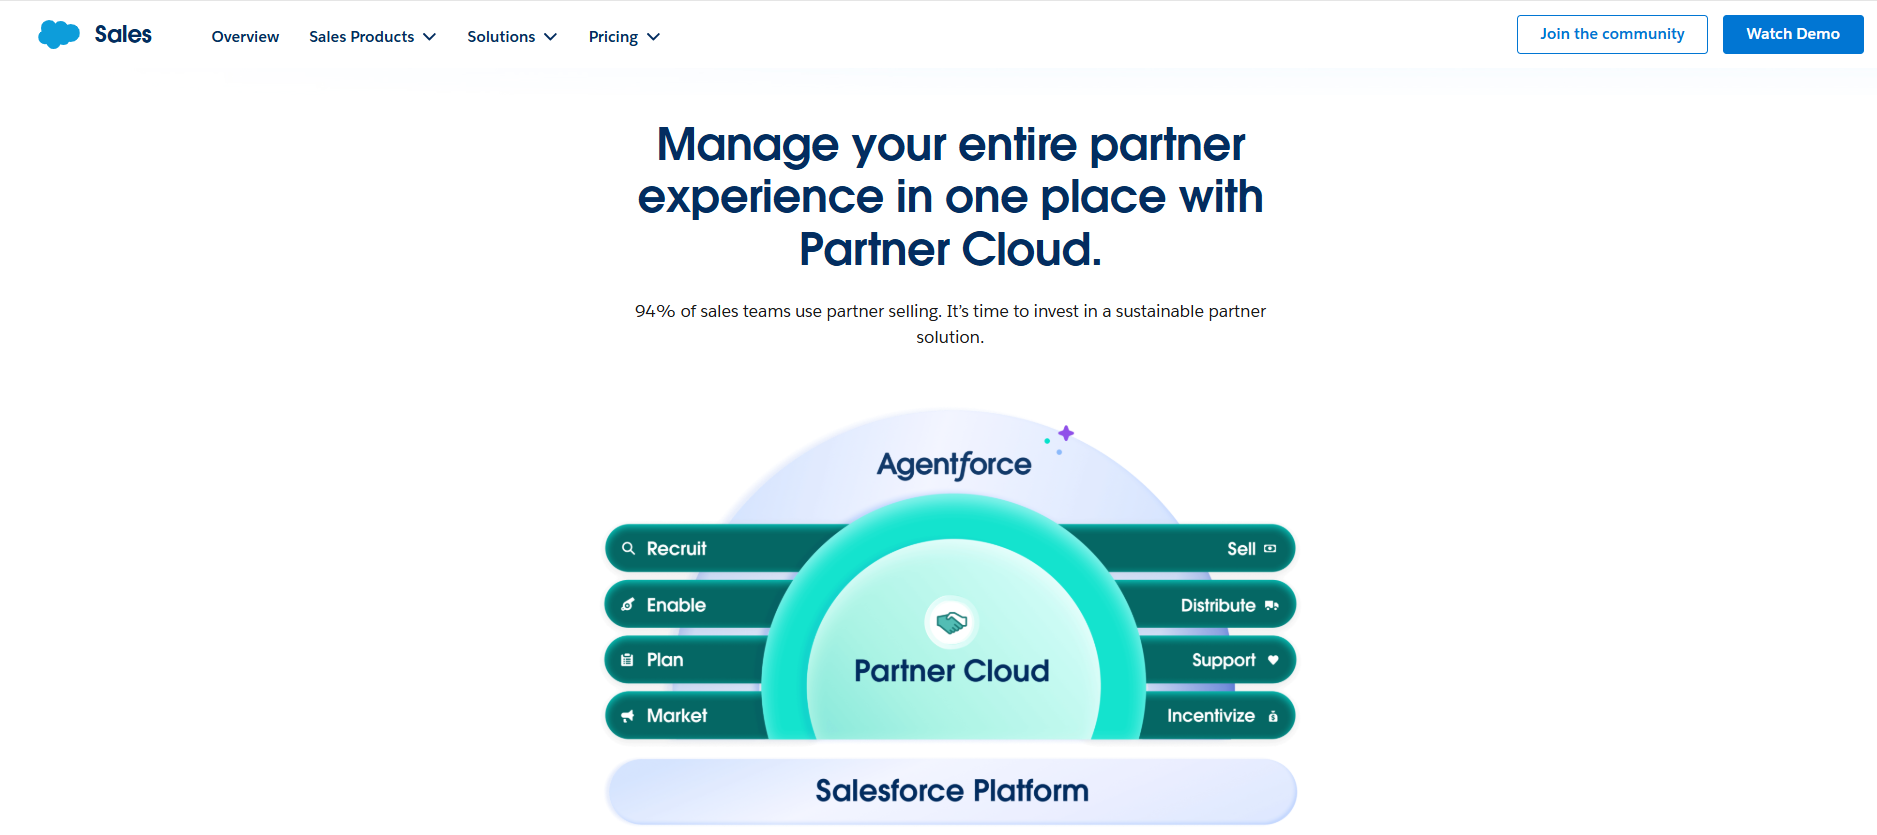Expand the Sales Products chevron arrow
The width and height of the screenshot is (1877, 835).
pyautogui.click(x=429, y=37)
